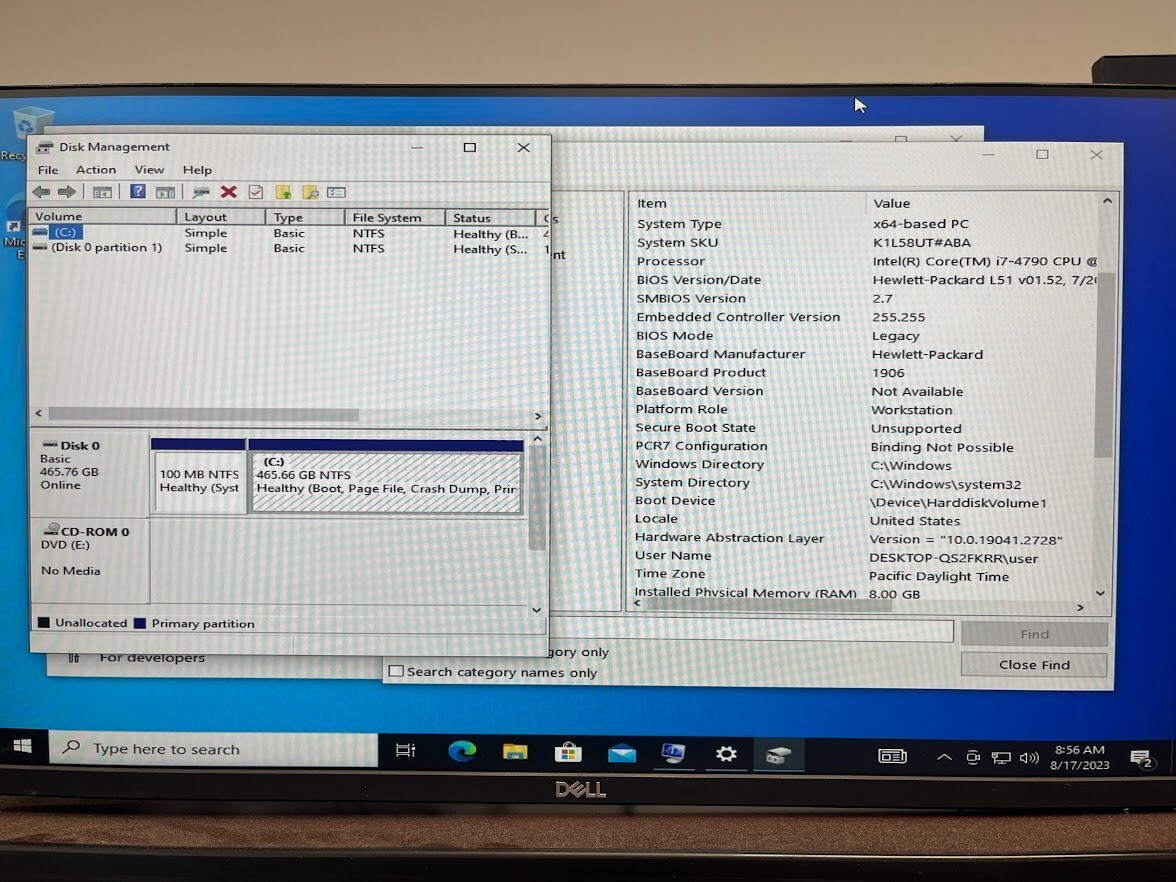Viewport: 1176px width, 882px height.
Task: Click the folder with magnifier toolbar icon
Action: click(x=310, y=193)
